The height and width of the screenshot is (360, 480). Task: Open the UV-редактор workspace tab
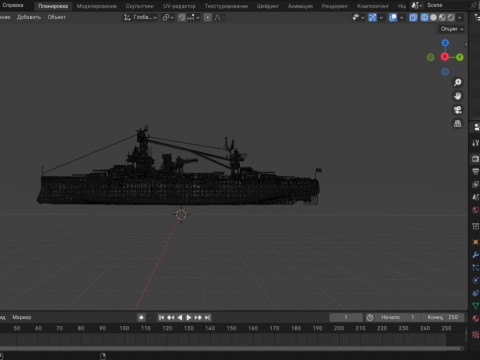point(179,6)
